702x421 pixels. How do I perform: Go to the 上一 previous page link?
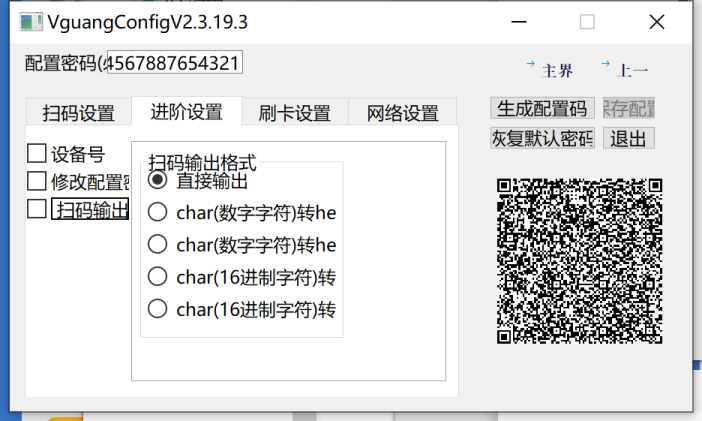coord(632,71)
